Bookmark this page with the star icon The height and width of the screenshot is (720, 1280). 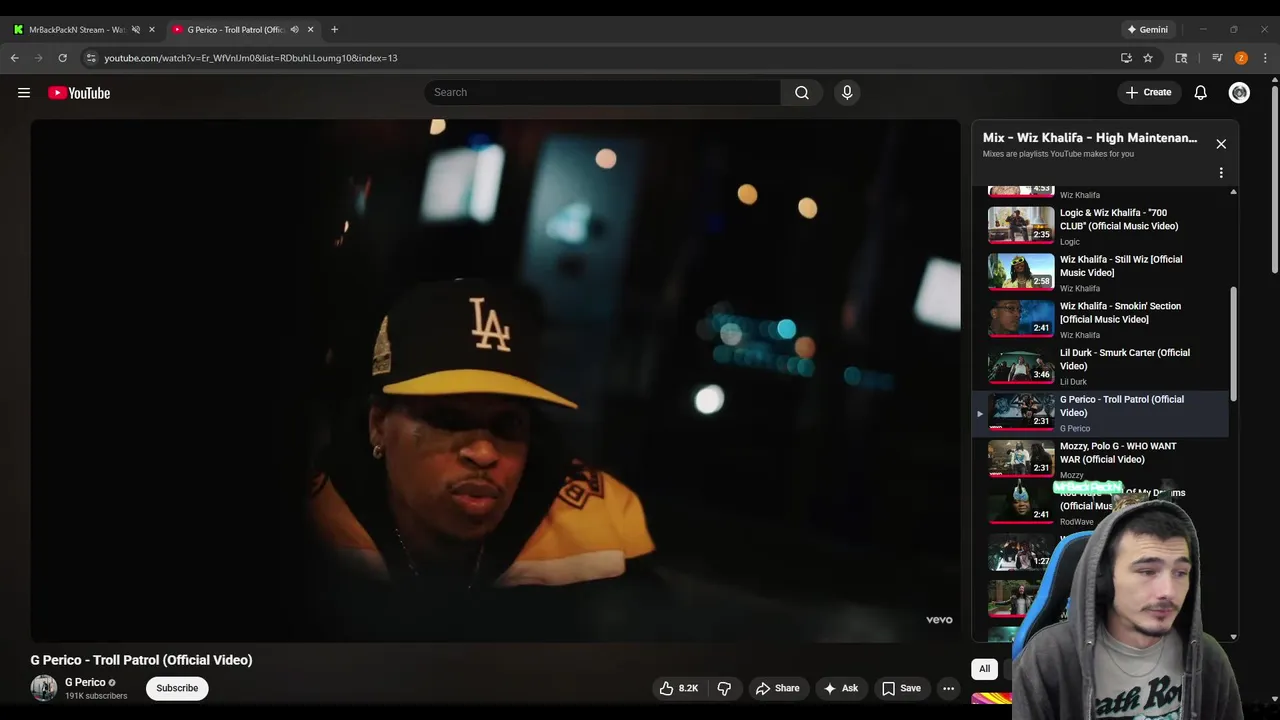pos(1148,58)
